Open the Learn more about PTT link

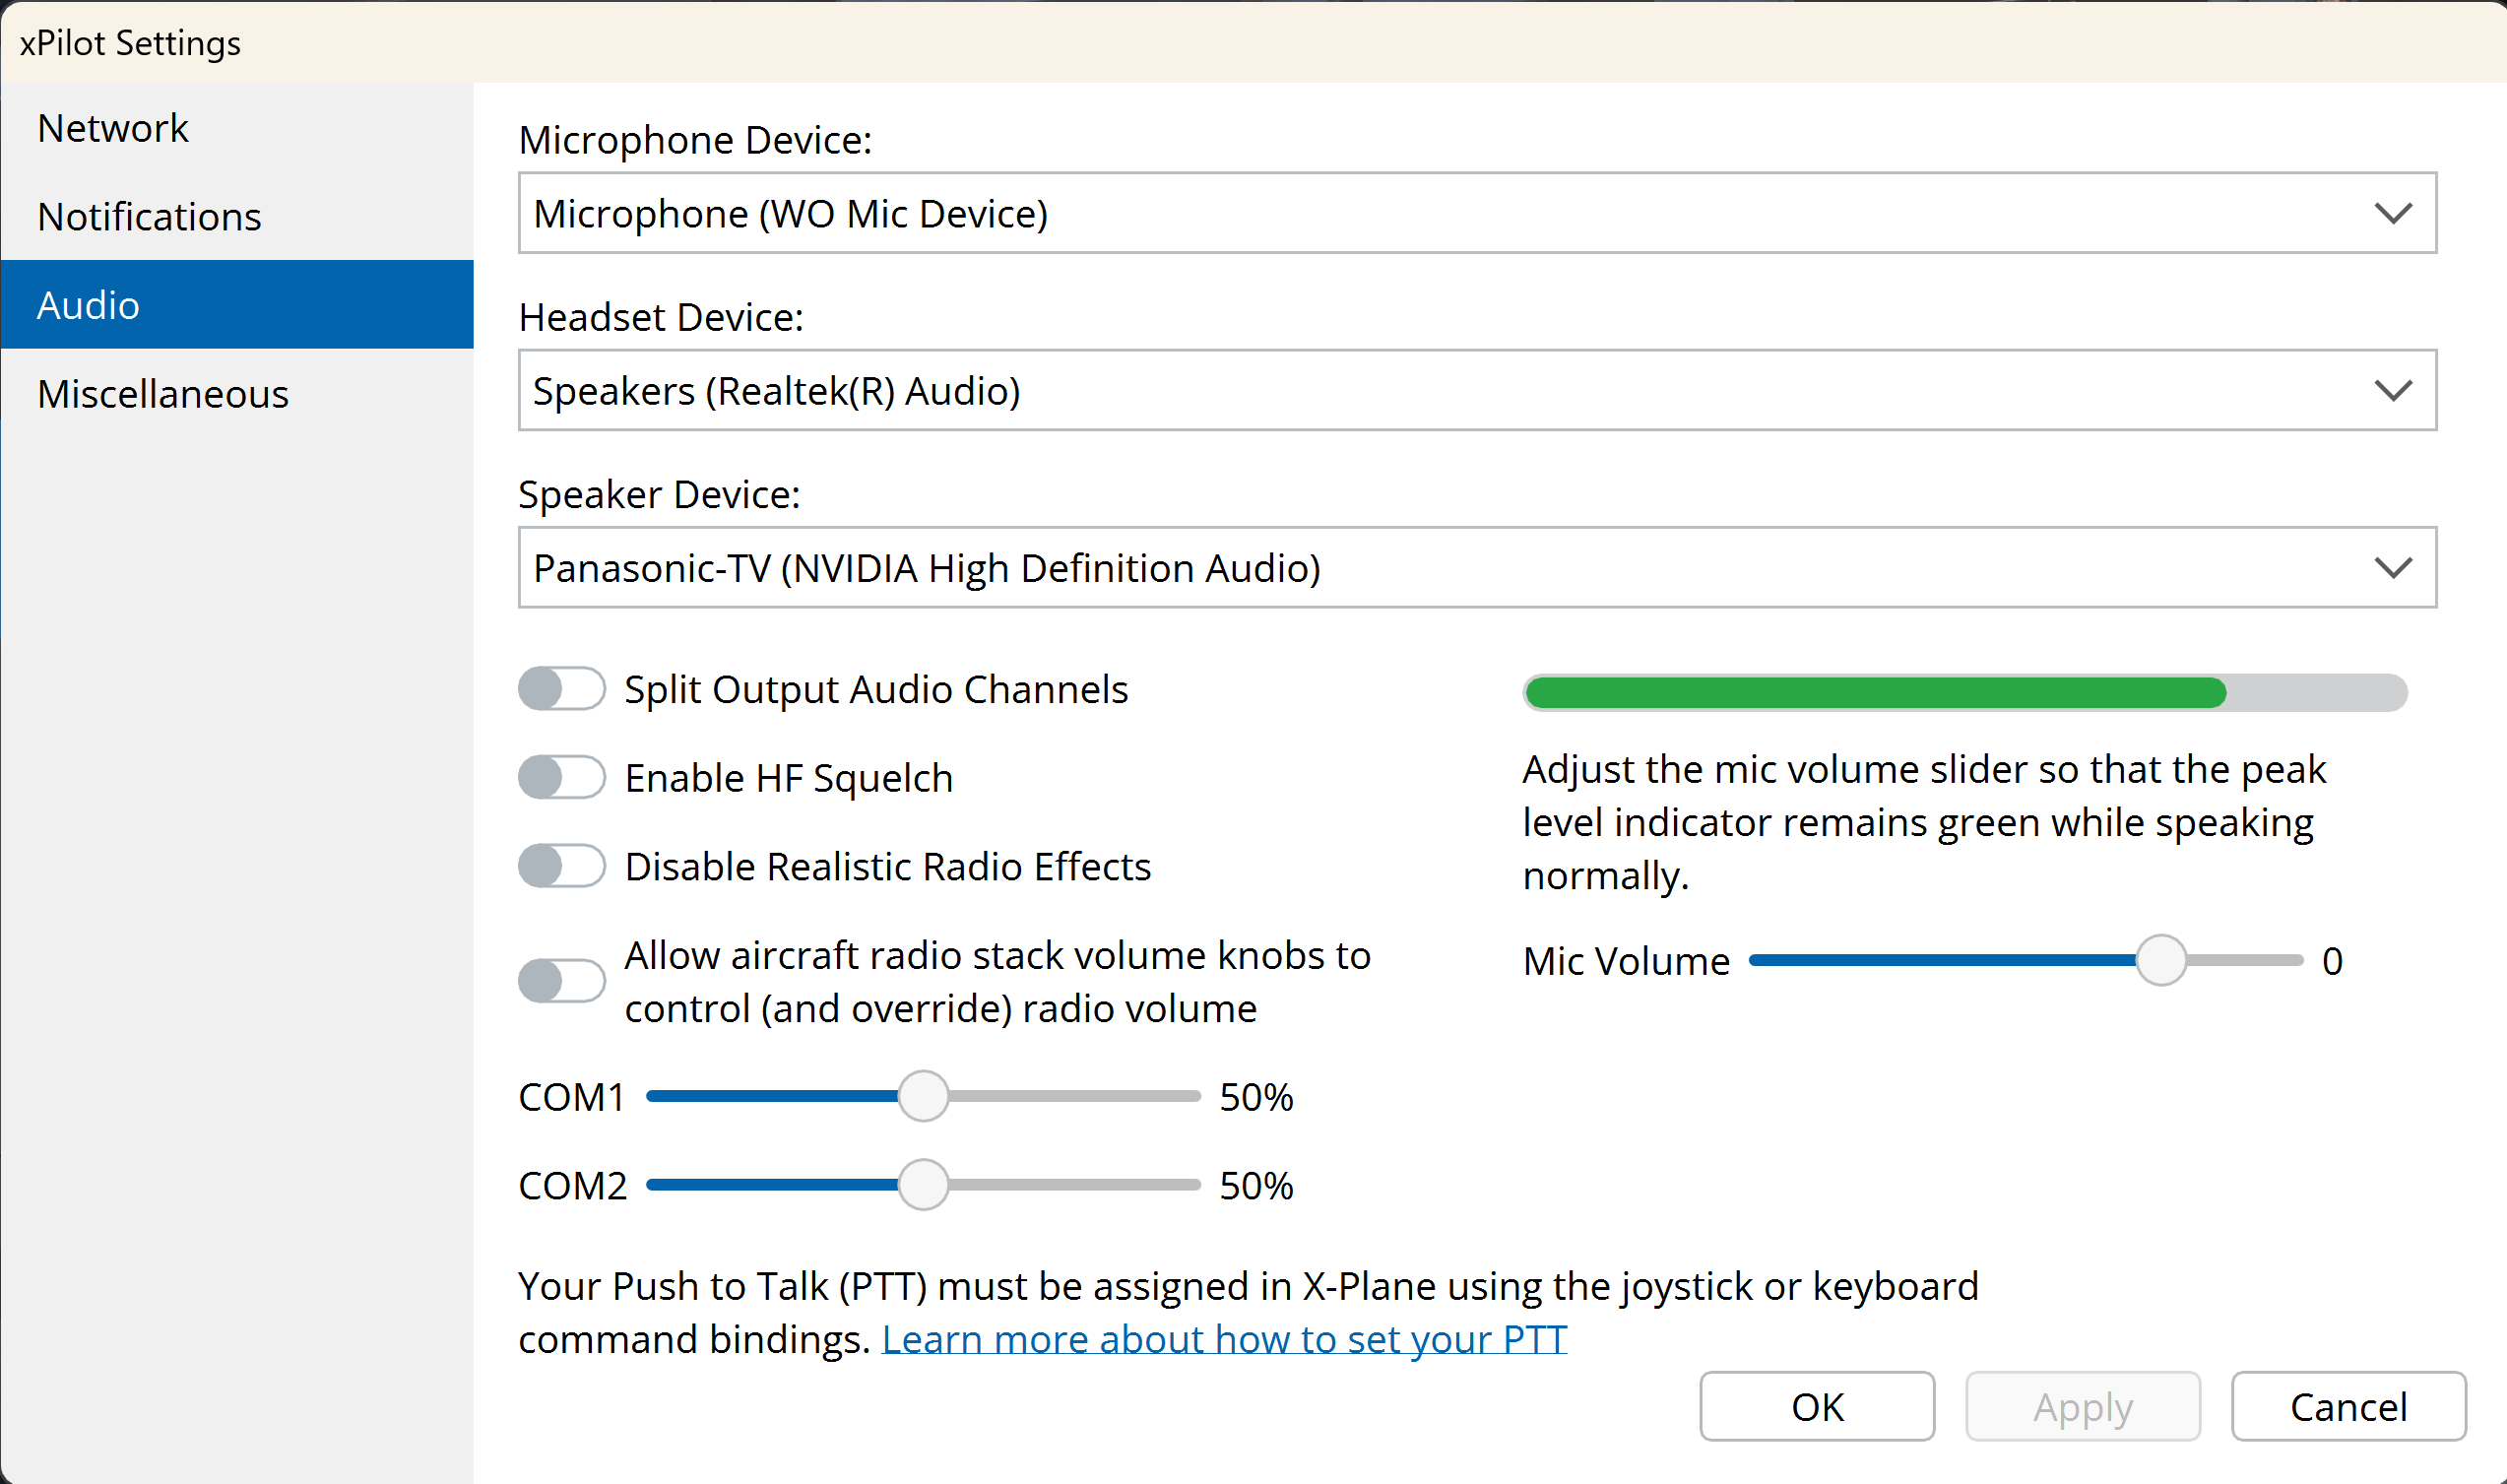click(1223, 1339)
